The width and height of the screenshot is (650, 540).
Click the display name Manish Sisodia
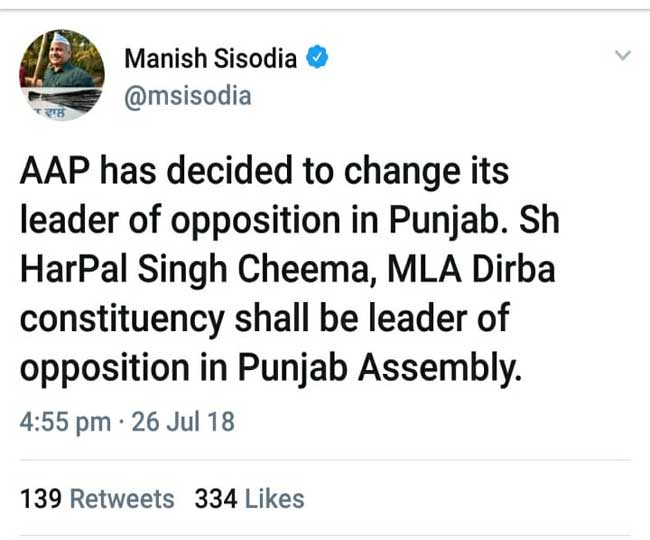[x=210, y=58]
